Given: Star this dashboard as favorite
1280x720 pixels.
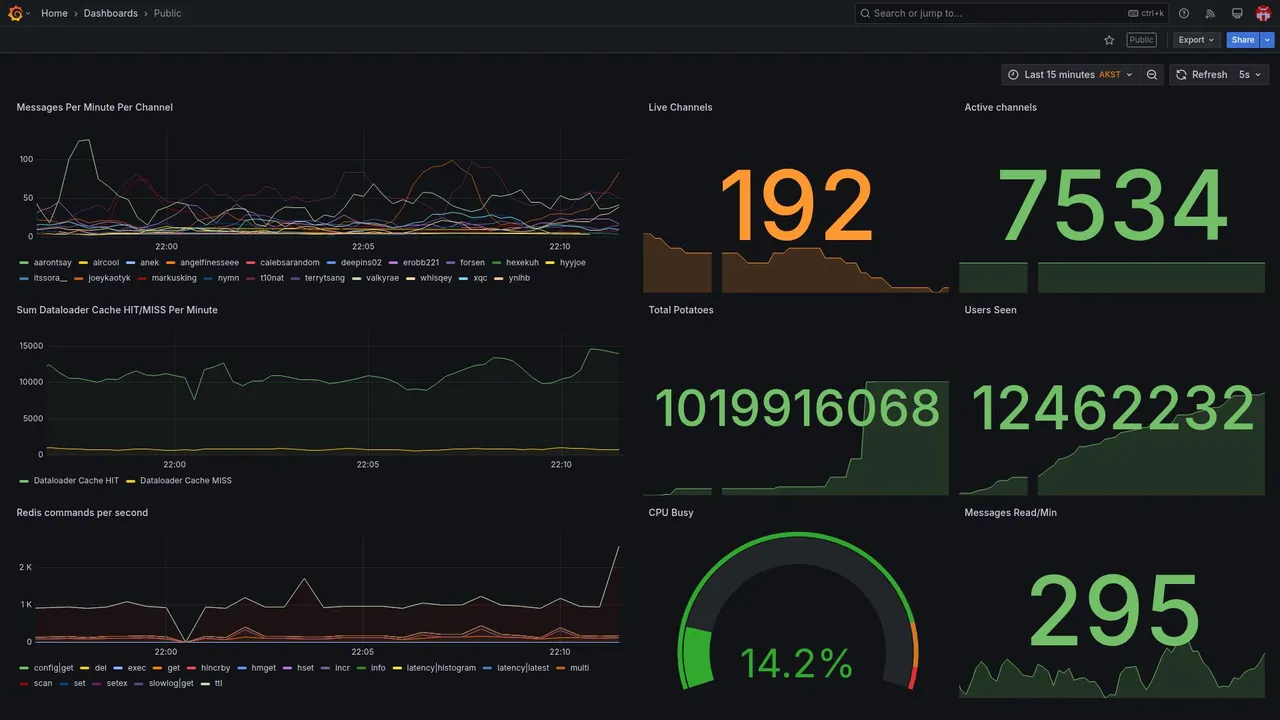Looking at the screenshot, I should click(1109, 40).
